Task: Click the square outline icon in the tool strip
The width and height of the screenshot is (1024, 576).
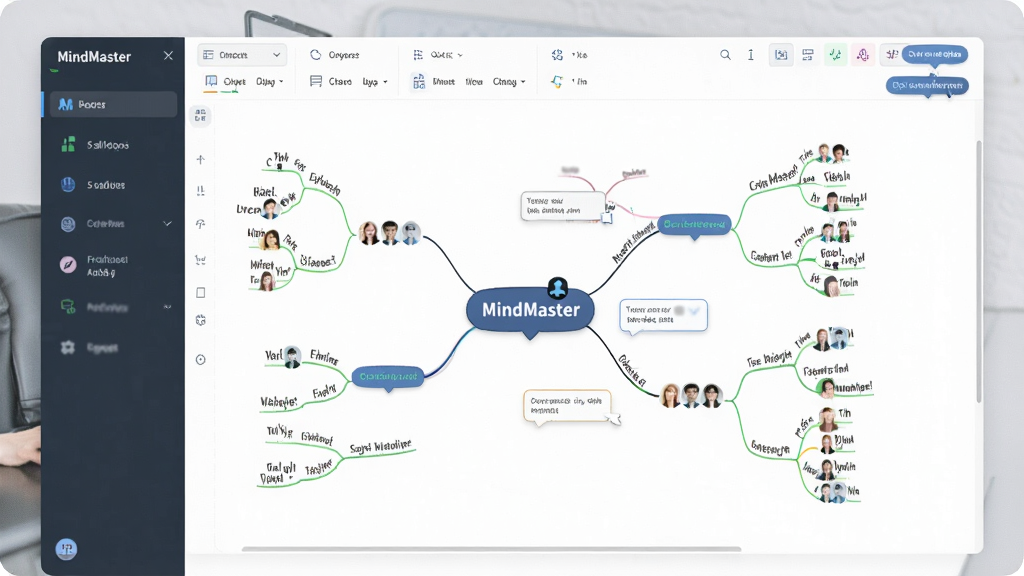Action: pos(200,293)
